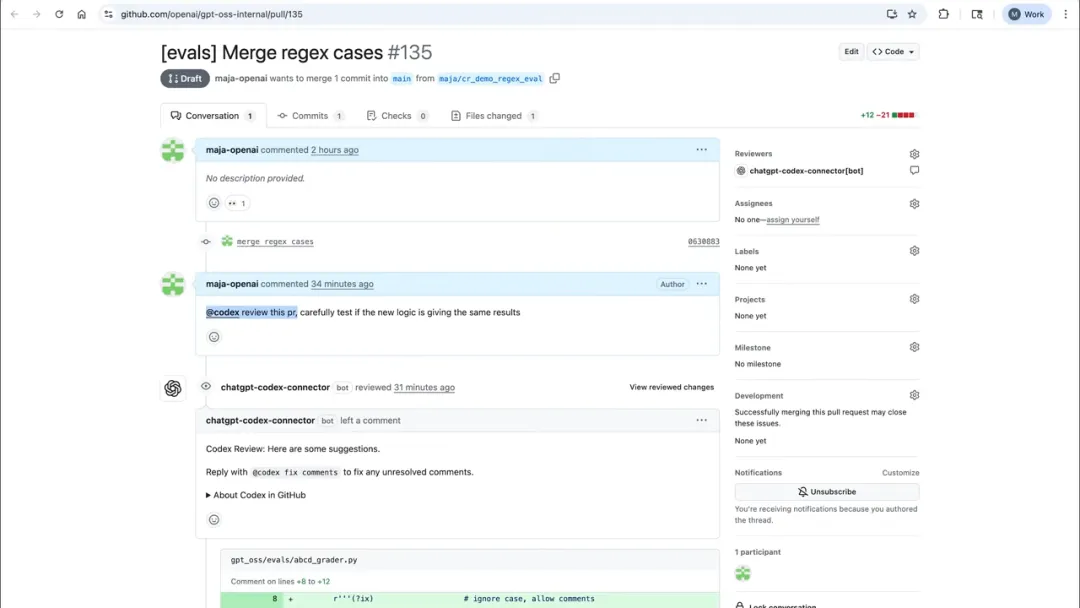Click the Unsubscribe button
This screenshot has height=608, width=1080.
827,492
